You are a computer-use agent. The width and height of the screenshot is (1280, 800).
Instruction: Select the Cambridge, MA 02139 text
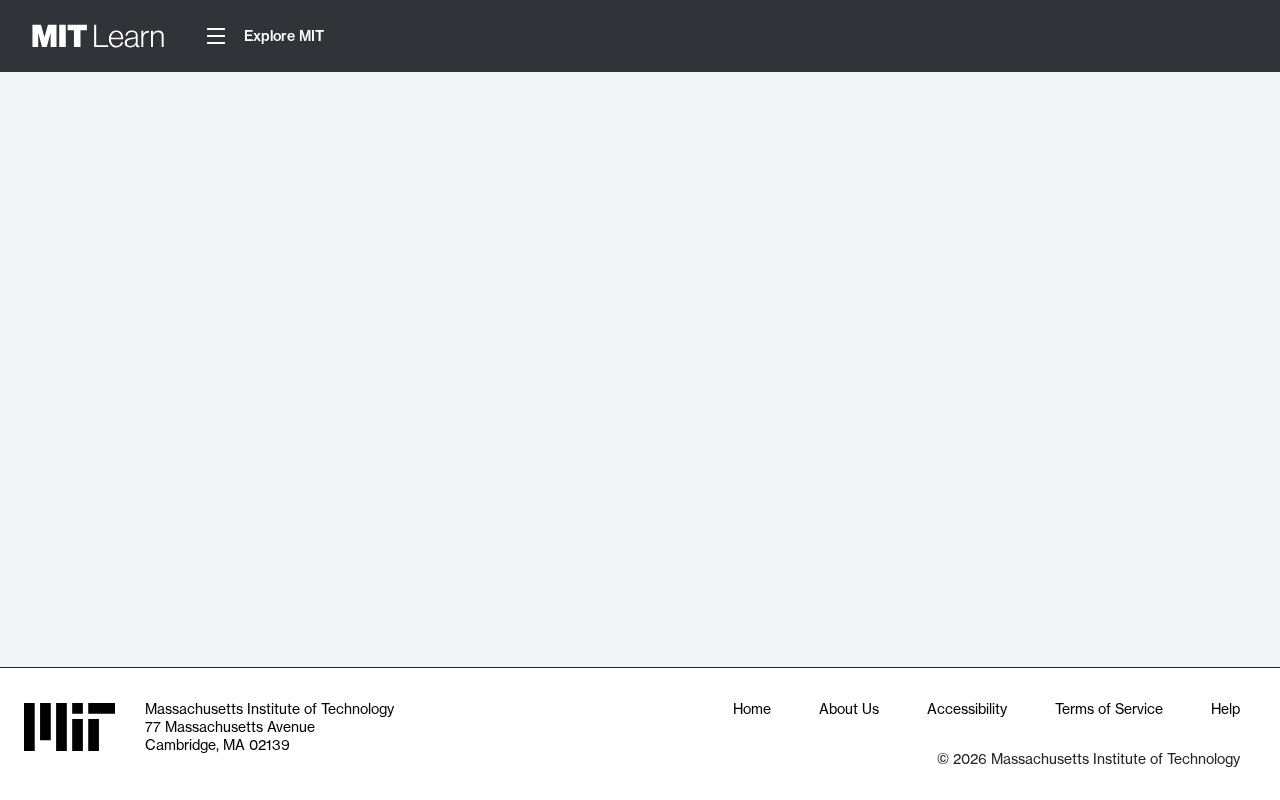pos(217,745)
